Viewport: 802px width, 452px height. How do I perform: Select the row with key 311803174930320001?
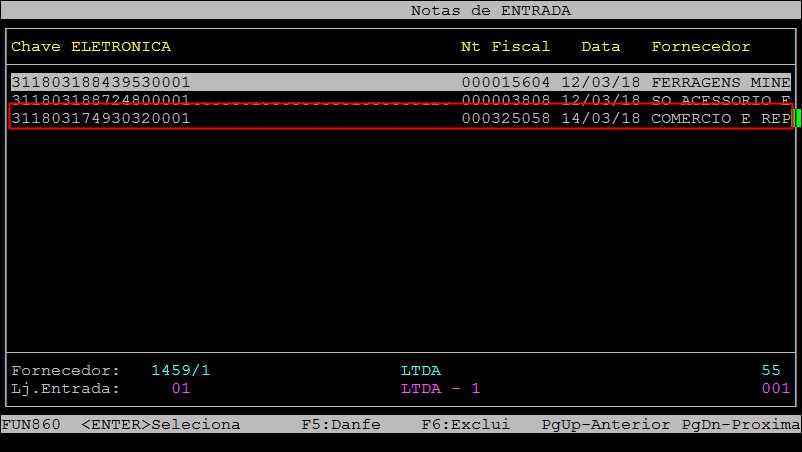[100, 119]
